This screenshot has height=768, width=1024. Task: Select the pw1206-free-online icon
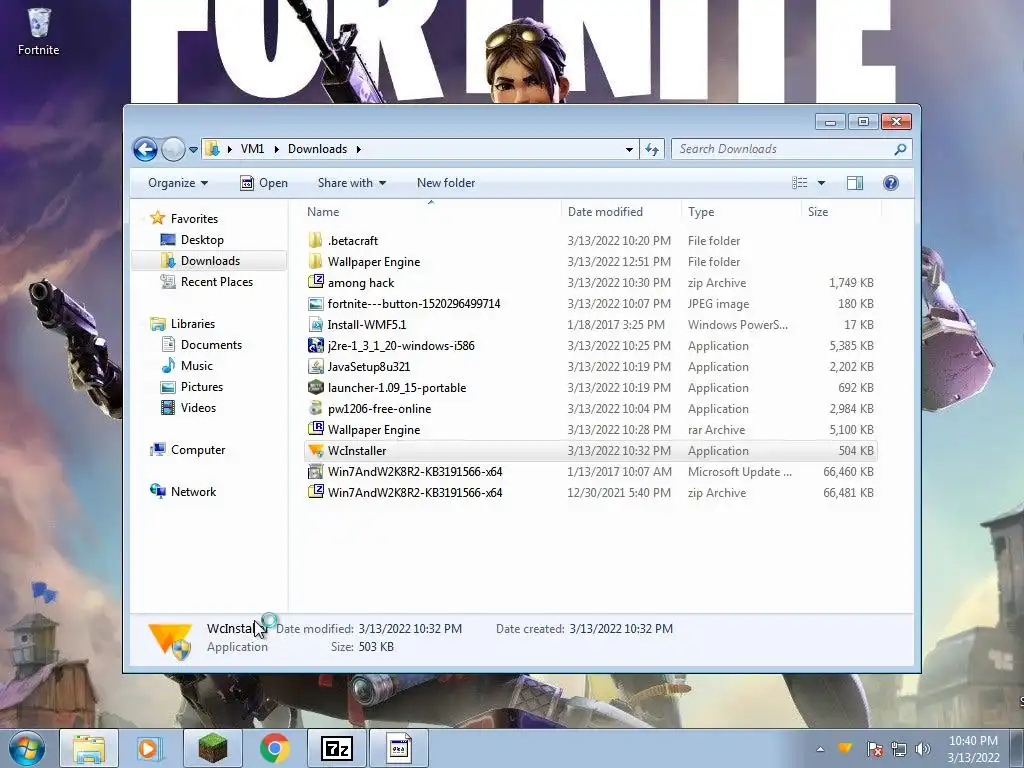click(x=315, y=408)
